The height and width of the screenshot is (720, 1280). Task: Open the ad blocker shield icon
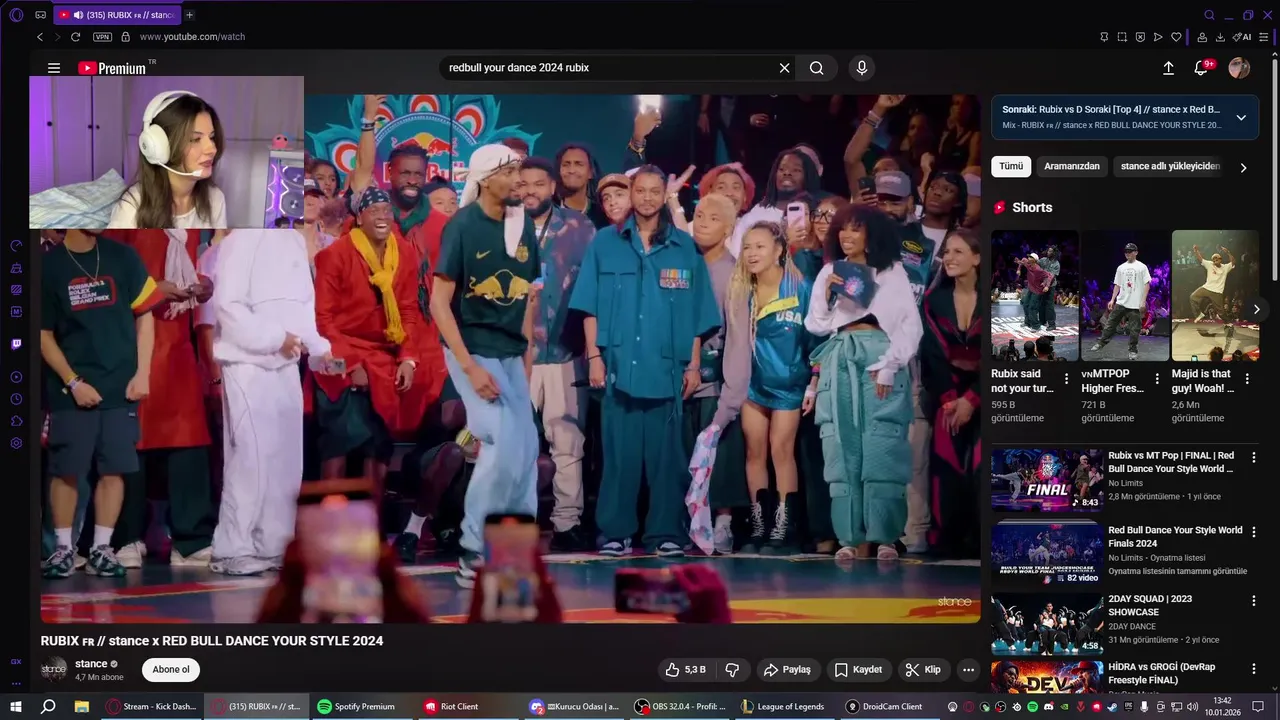pos(1140,37)
